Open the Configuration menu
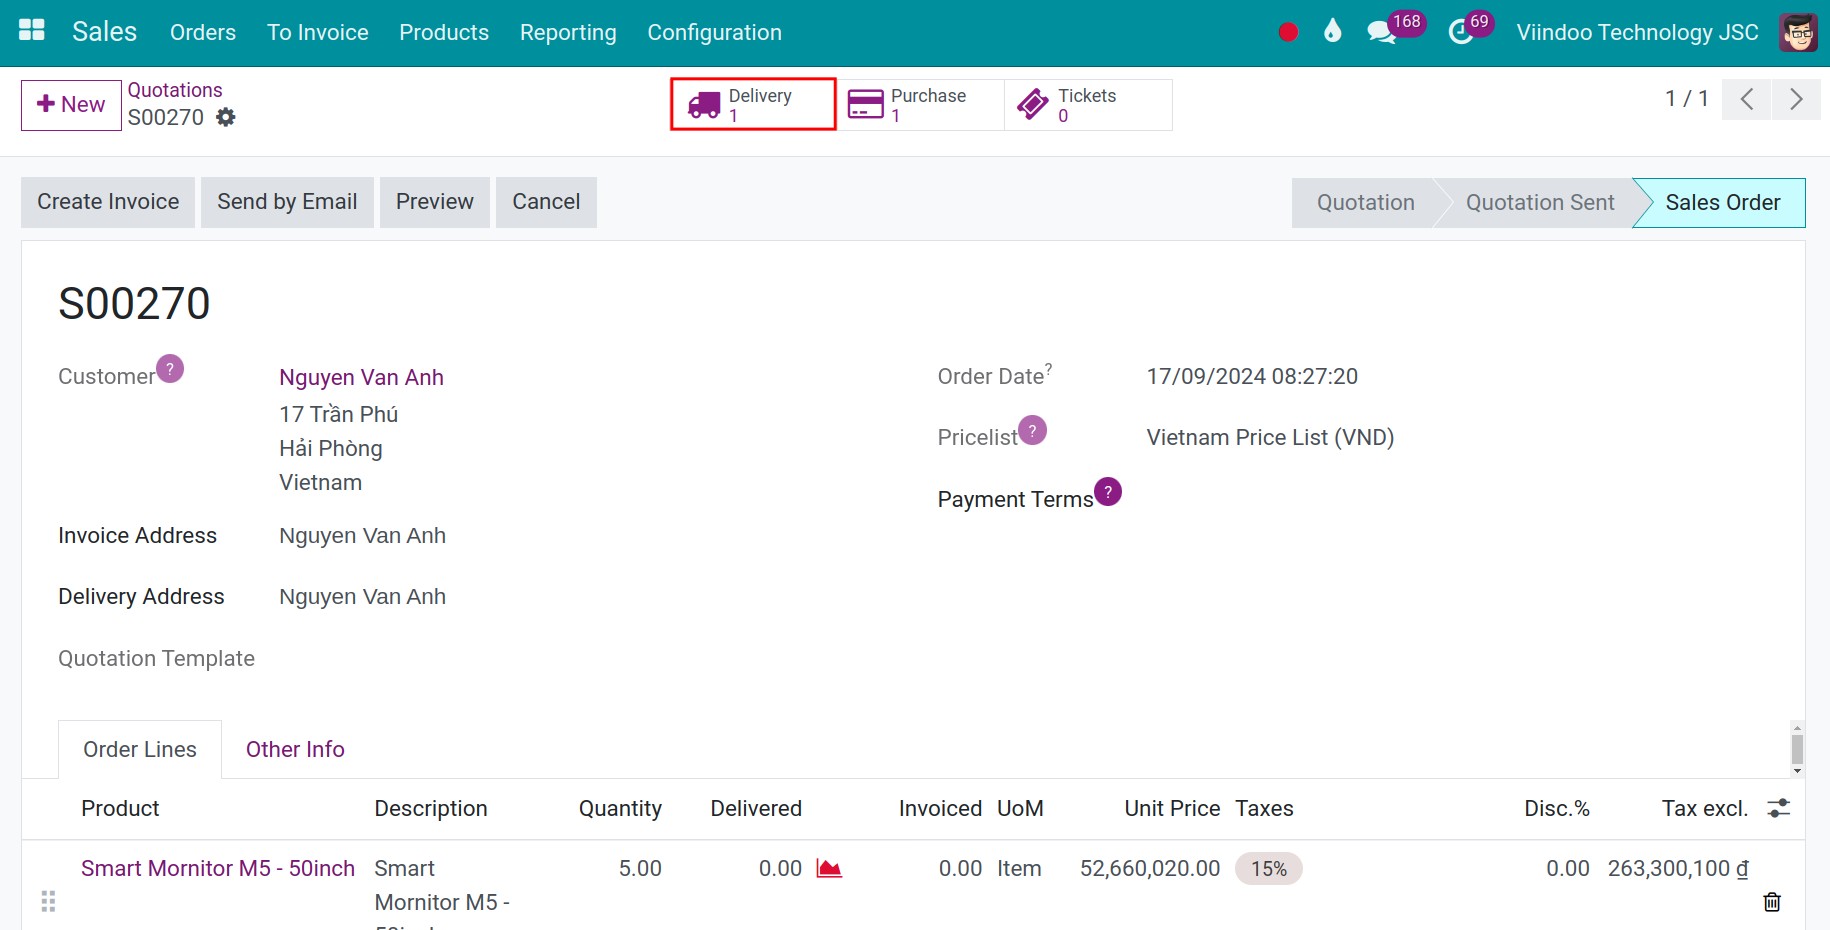 pos(714,32)
